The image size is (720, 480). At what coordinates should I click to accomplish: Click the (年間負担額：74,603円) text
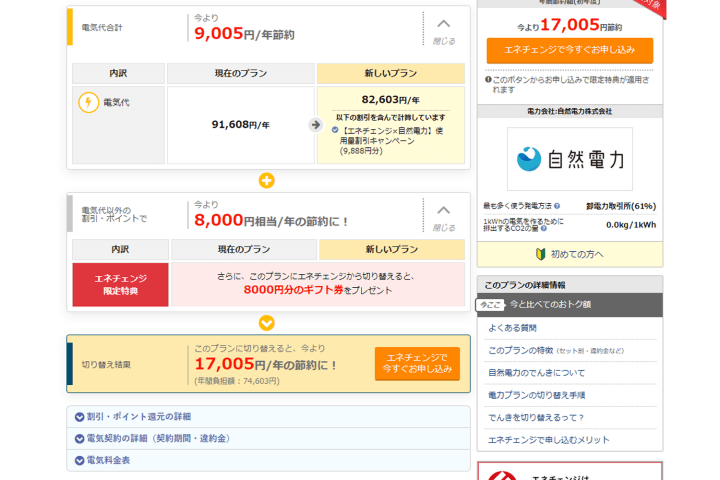pyautogui.click(x=237, y=381)
